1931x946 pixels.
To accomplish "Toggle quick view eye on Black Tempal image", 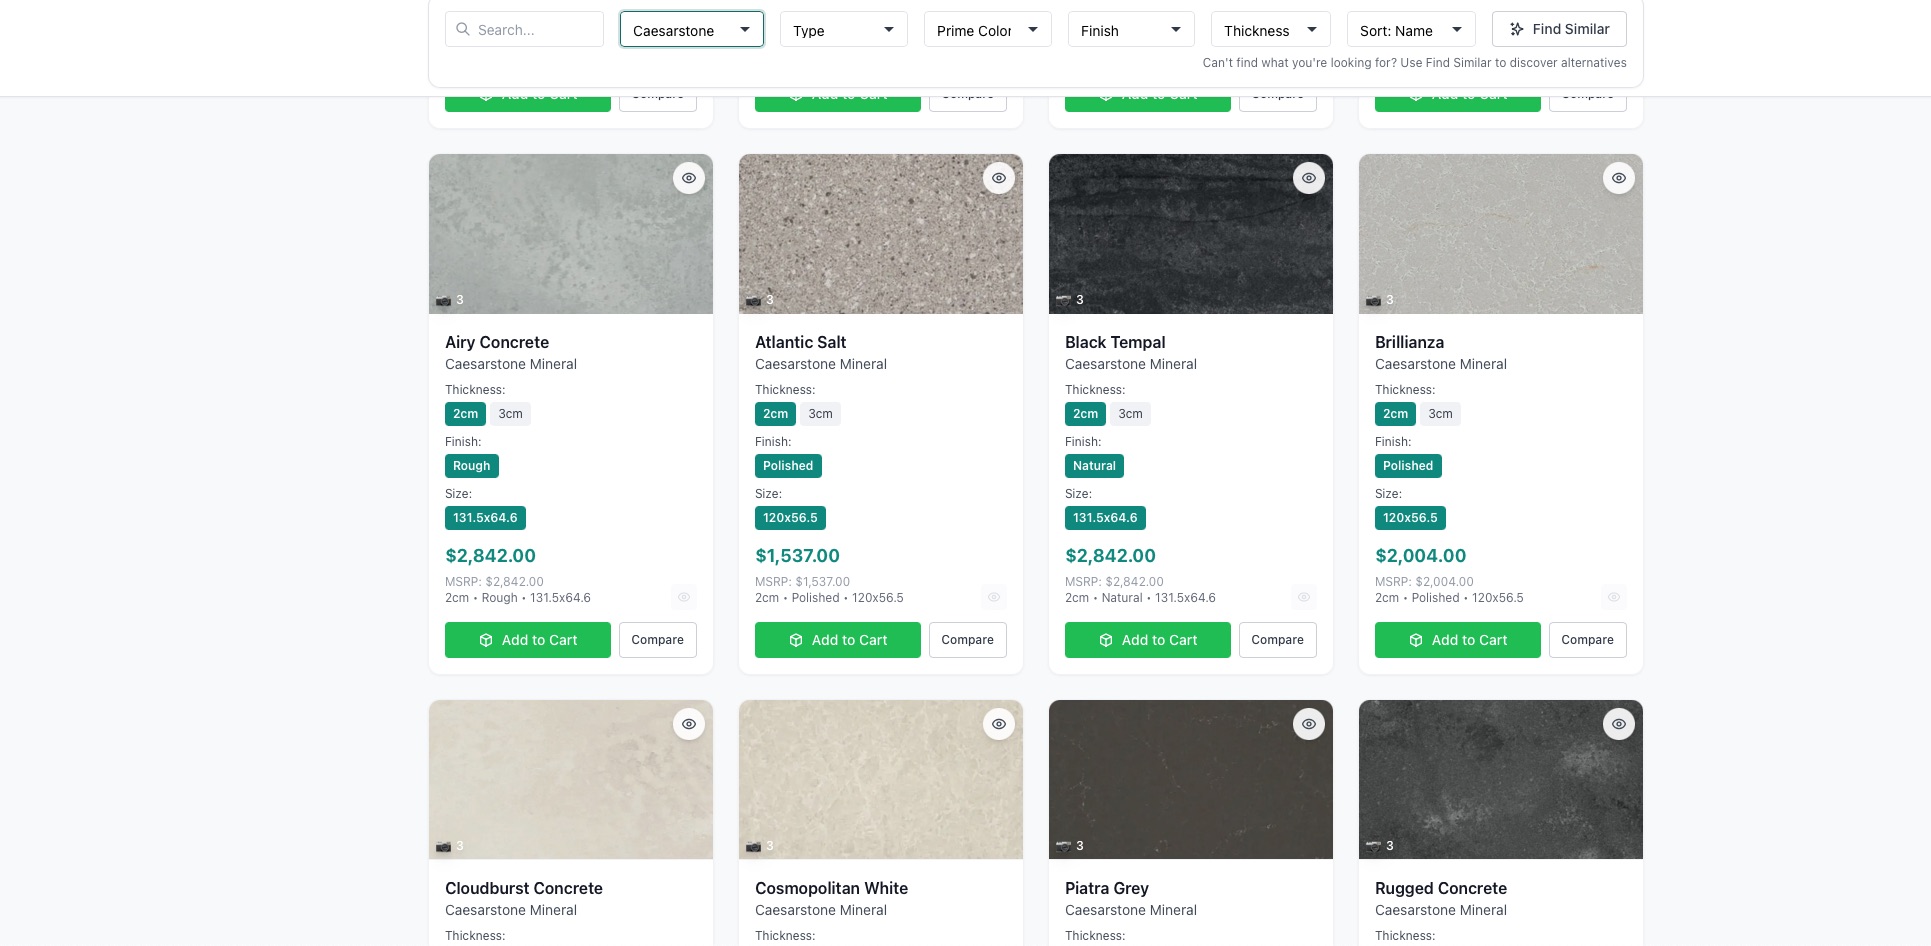I will [x=1309, y=178].
